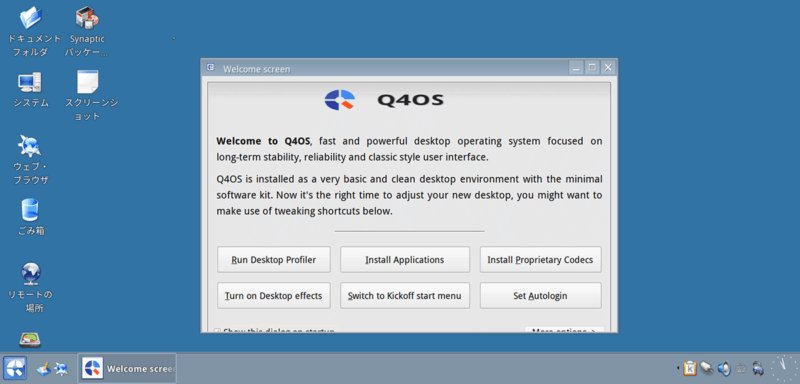Launch Konqueror browser from the taskbar
Image resolution: width=800 pixels, height=384 pixels.
pyautogui.click(x=61, y=368)
